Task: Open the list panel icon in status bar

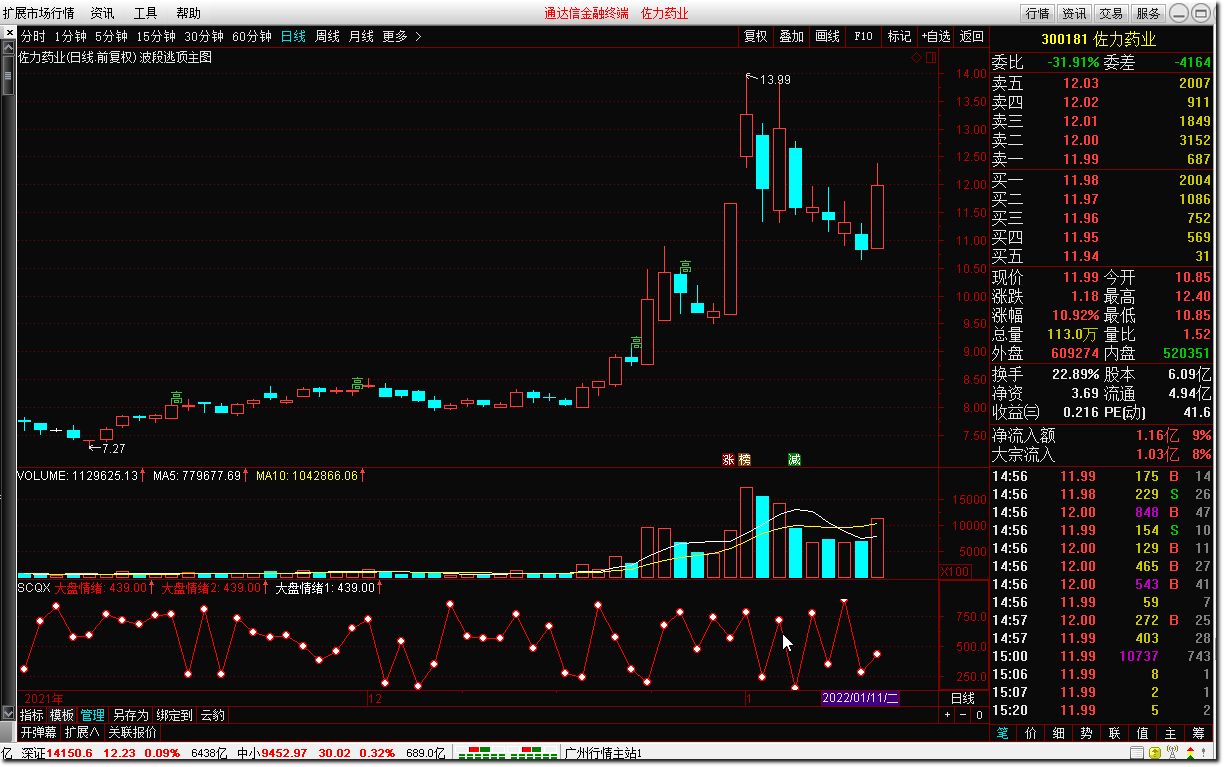Action: click(1137, 753)
